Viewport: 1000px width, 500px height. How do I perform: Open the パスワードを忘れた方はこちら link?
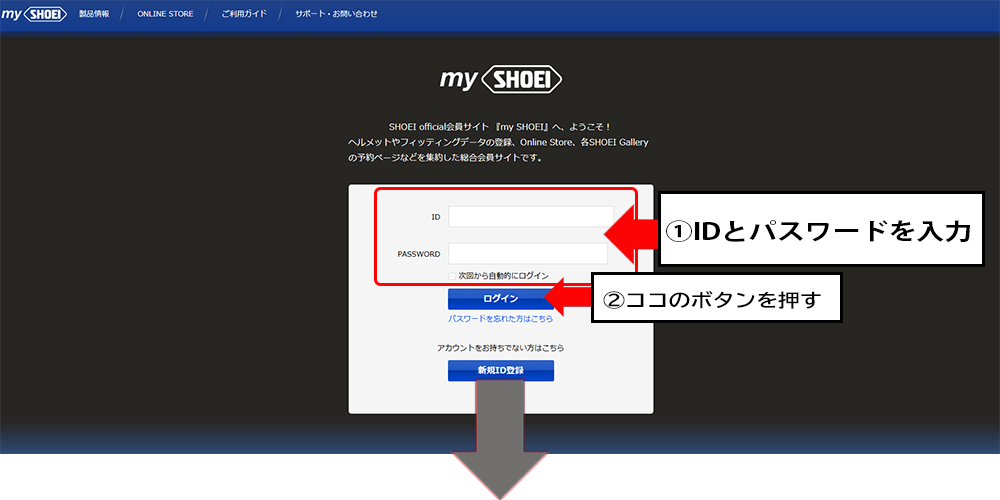coord(500,319)
